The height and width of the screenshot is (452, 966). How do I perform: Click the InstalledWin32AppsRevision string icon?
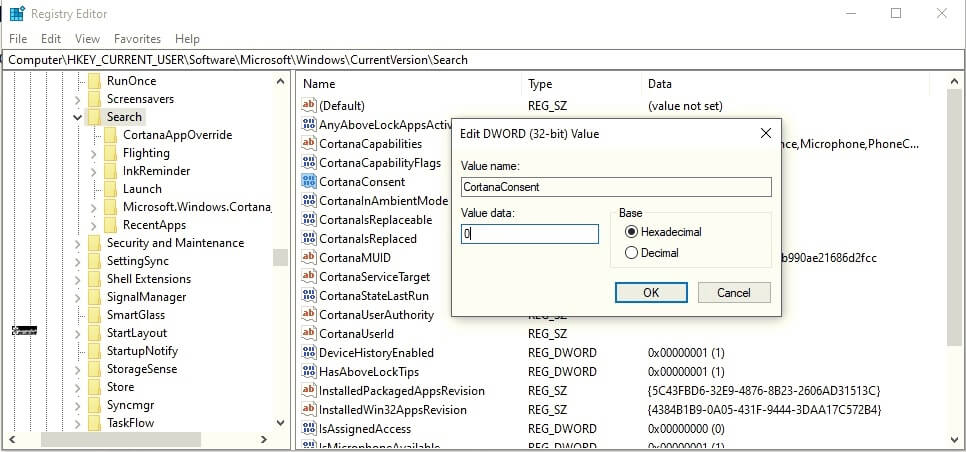(x=309, y=410)
